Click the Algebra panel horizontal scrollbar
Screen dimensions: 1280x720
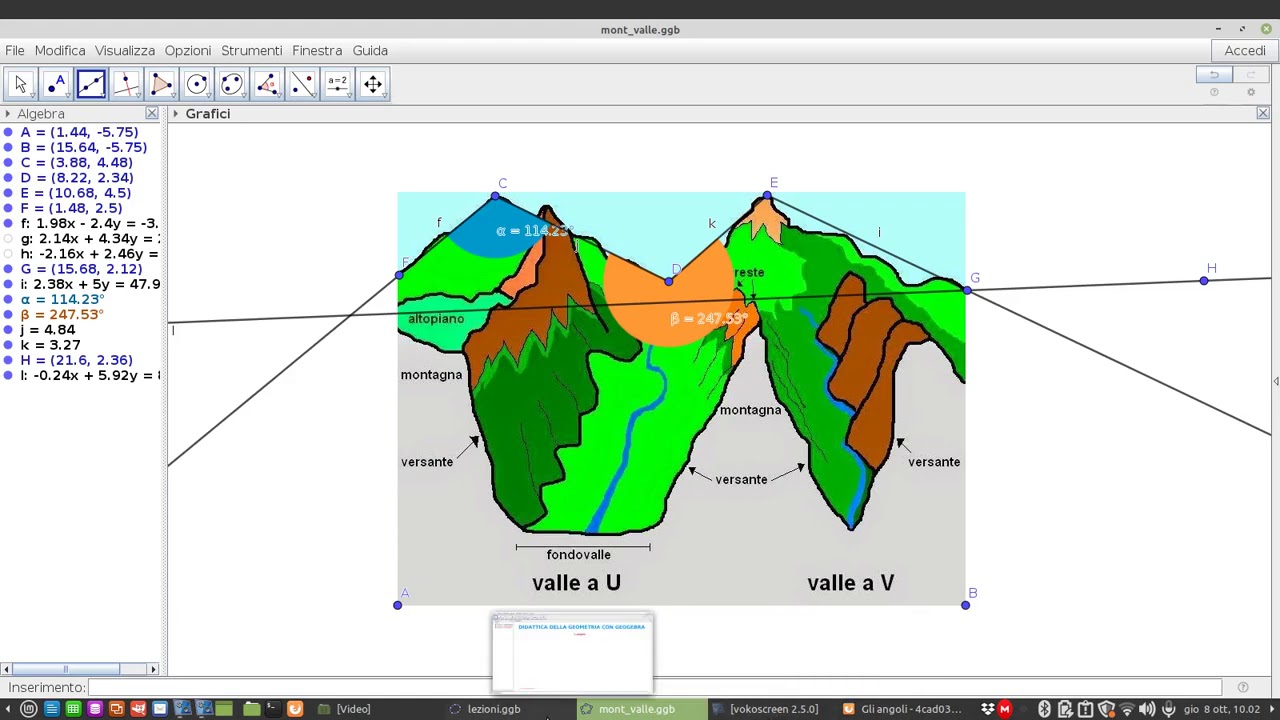click(80, 669)
